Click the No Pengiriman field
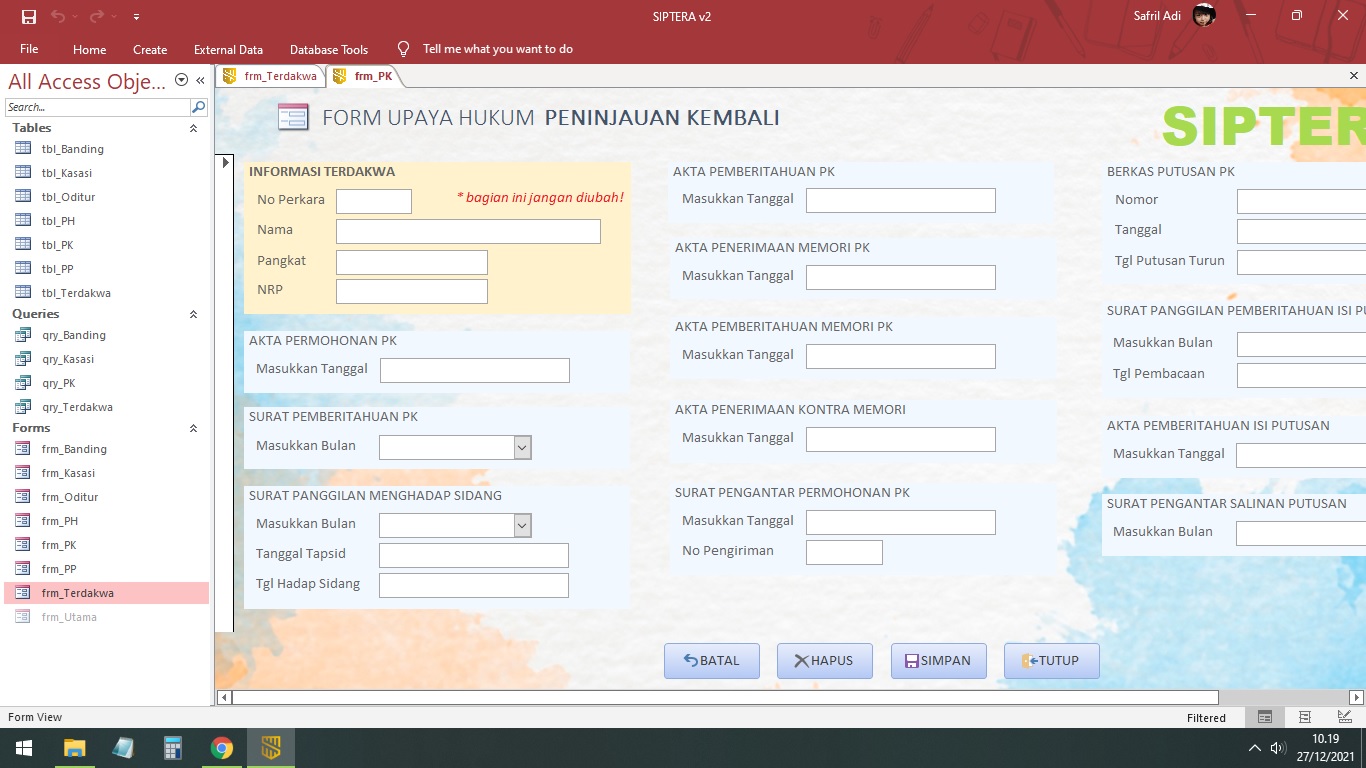This screenshot has height=768, width=1366. (x=844, y=552)
